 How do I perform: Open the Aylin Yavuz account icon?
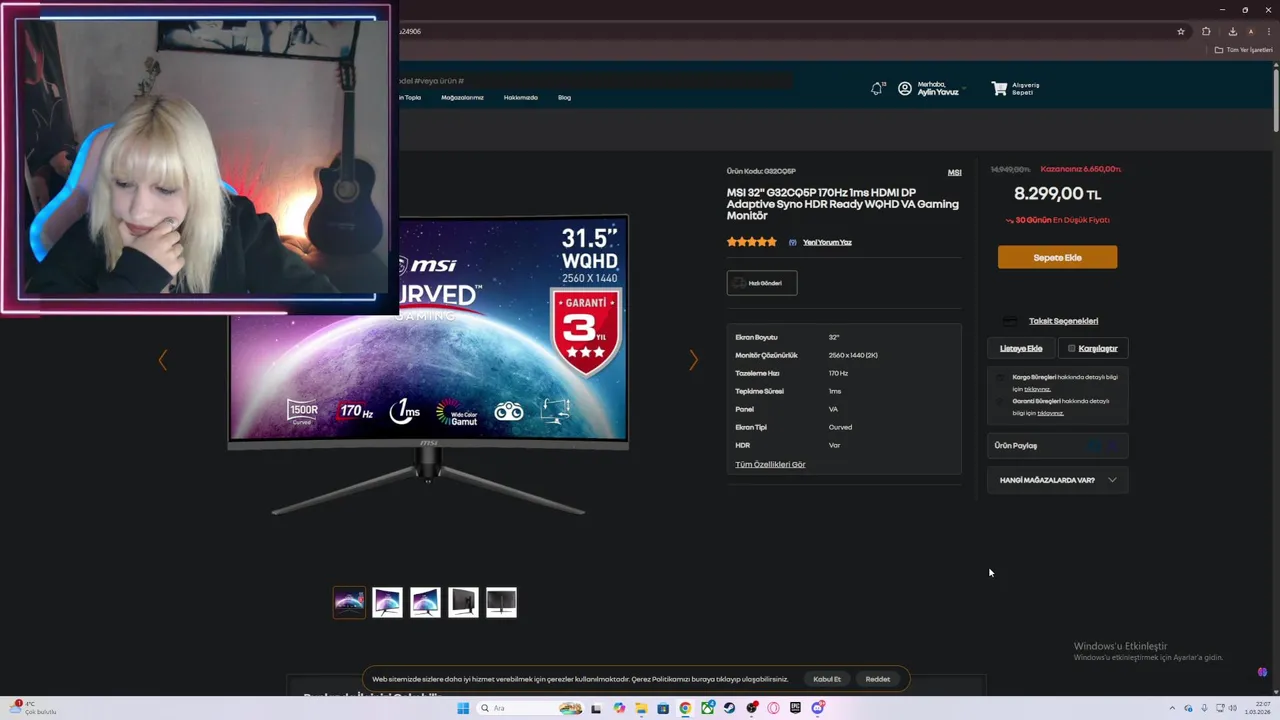click(905, 88)
